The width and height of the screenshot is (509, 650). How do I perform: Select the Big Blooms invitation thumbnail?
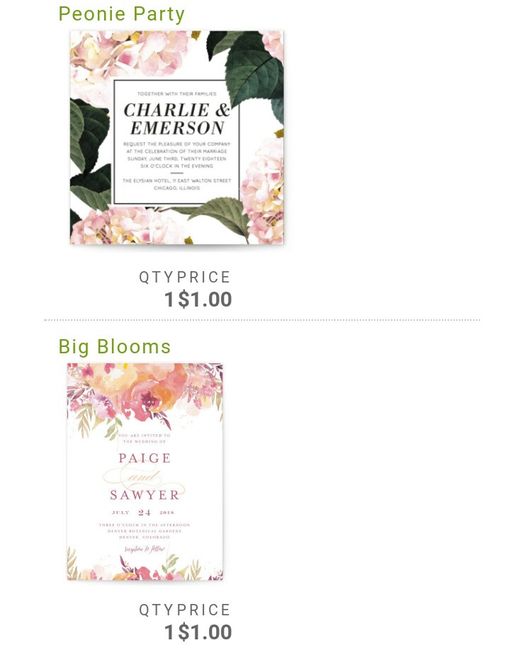coord(145,471)
